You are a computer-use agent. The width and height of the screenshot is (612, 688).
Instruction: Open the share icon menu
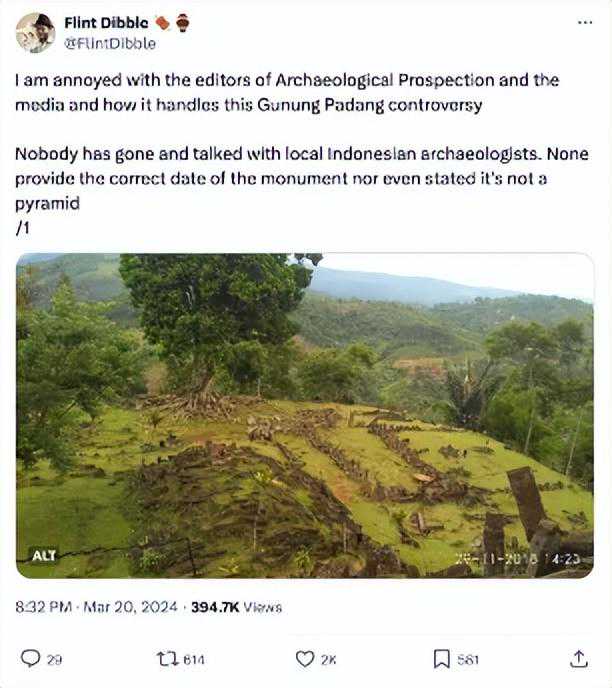pos(579,658)
